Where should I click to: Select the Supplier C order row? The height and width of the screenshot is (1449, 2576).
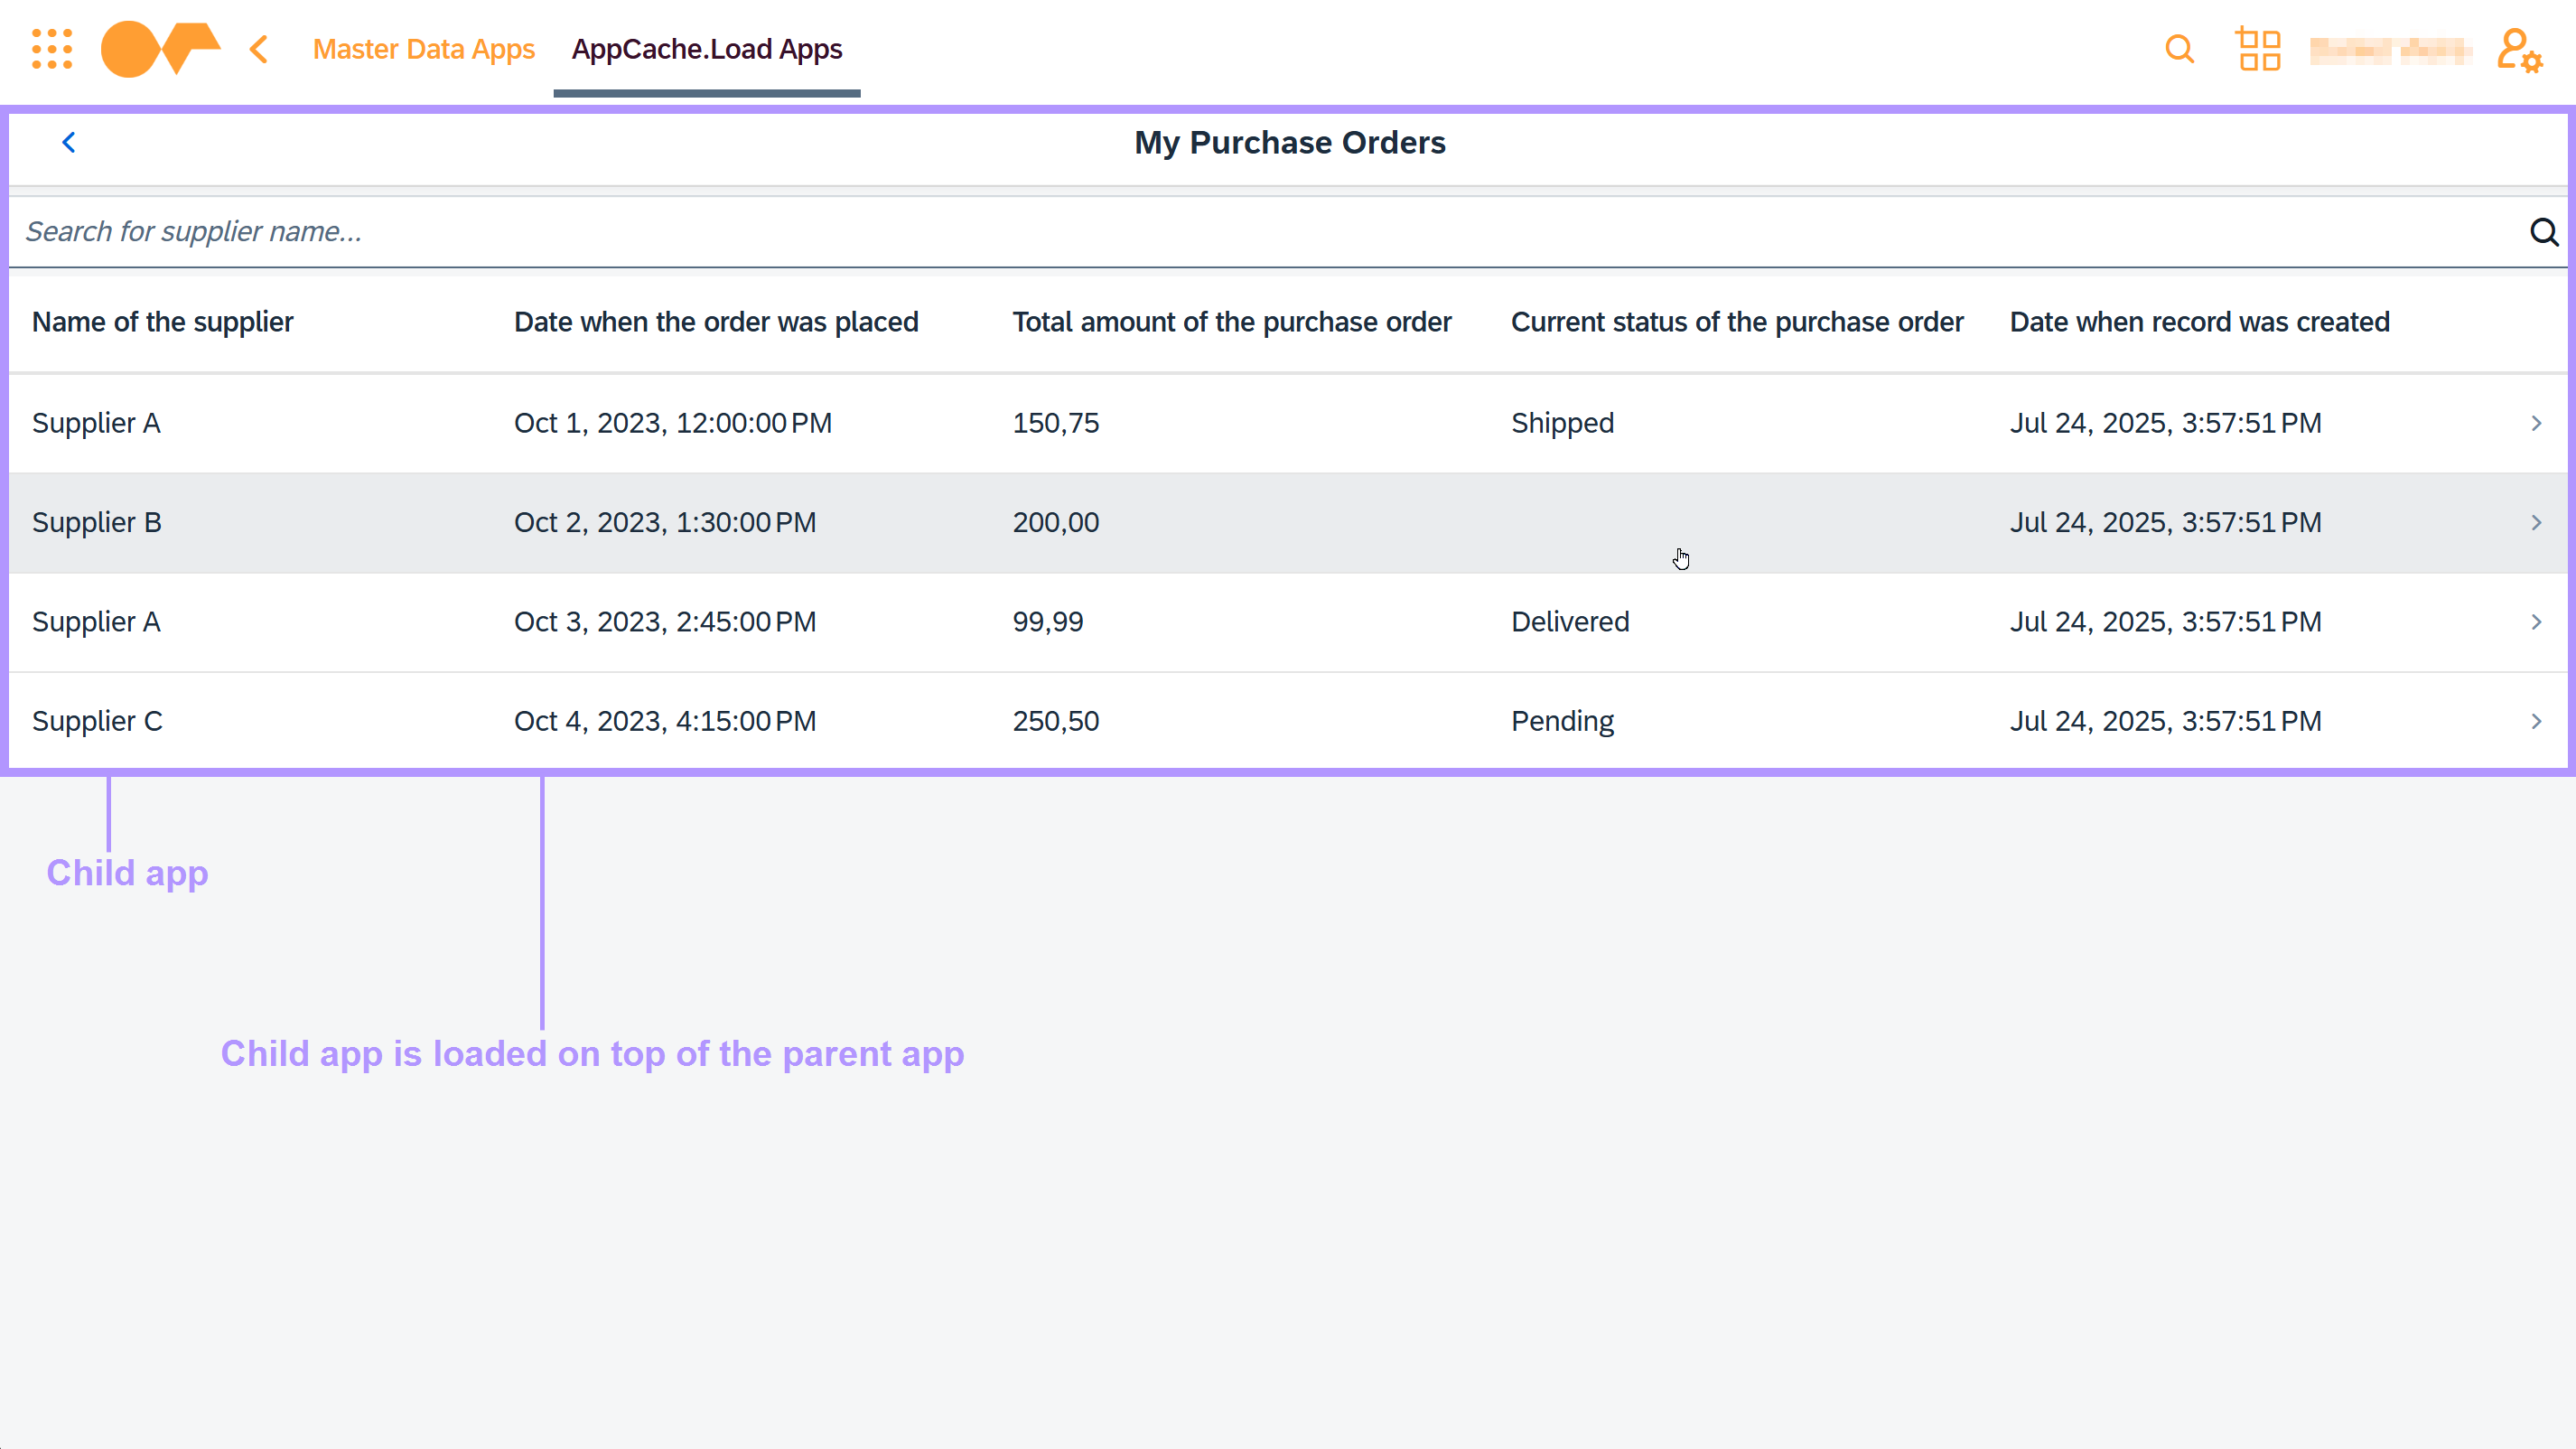point(1200,721)
